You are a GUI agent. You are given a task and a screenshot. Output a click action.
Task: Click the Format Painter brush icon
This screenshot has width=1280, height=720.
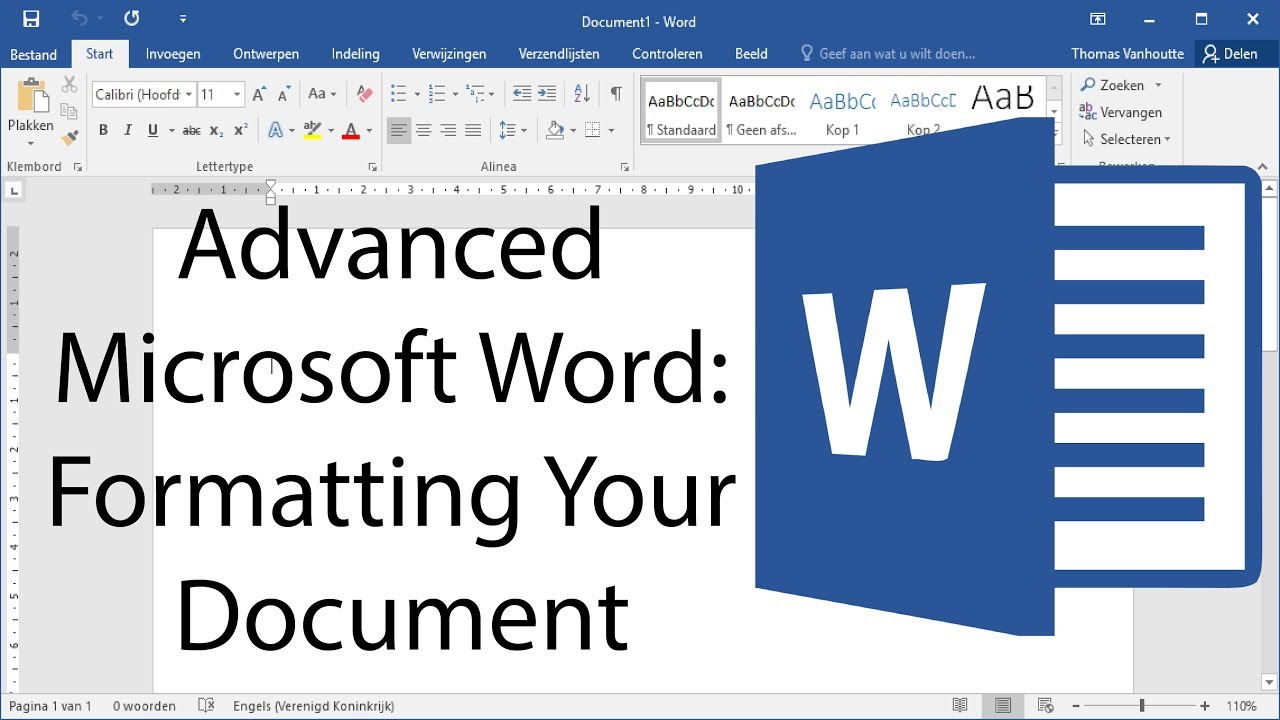[x=69, y=138]
